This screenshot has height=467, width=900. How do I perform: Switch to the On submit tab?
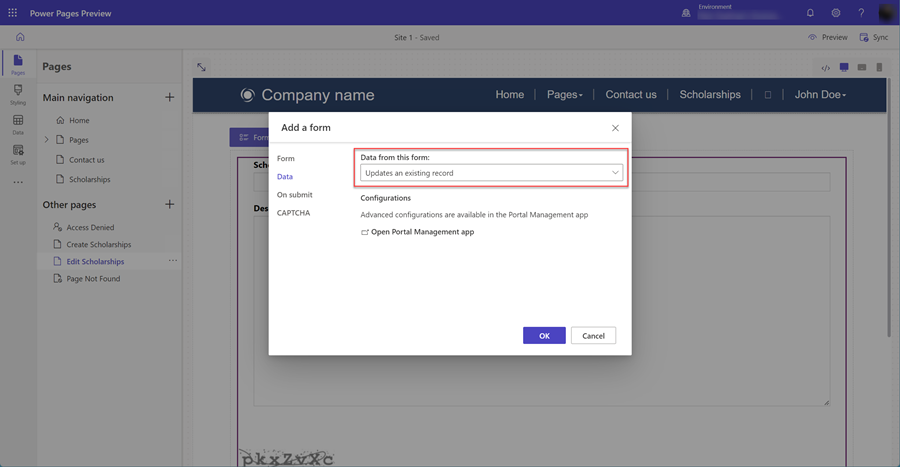[x=294, y=195]
